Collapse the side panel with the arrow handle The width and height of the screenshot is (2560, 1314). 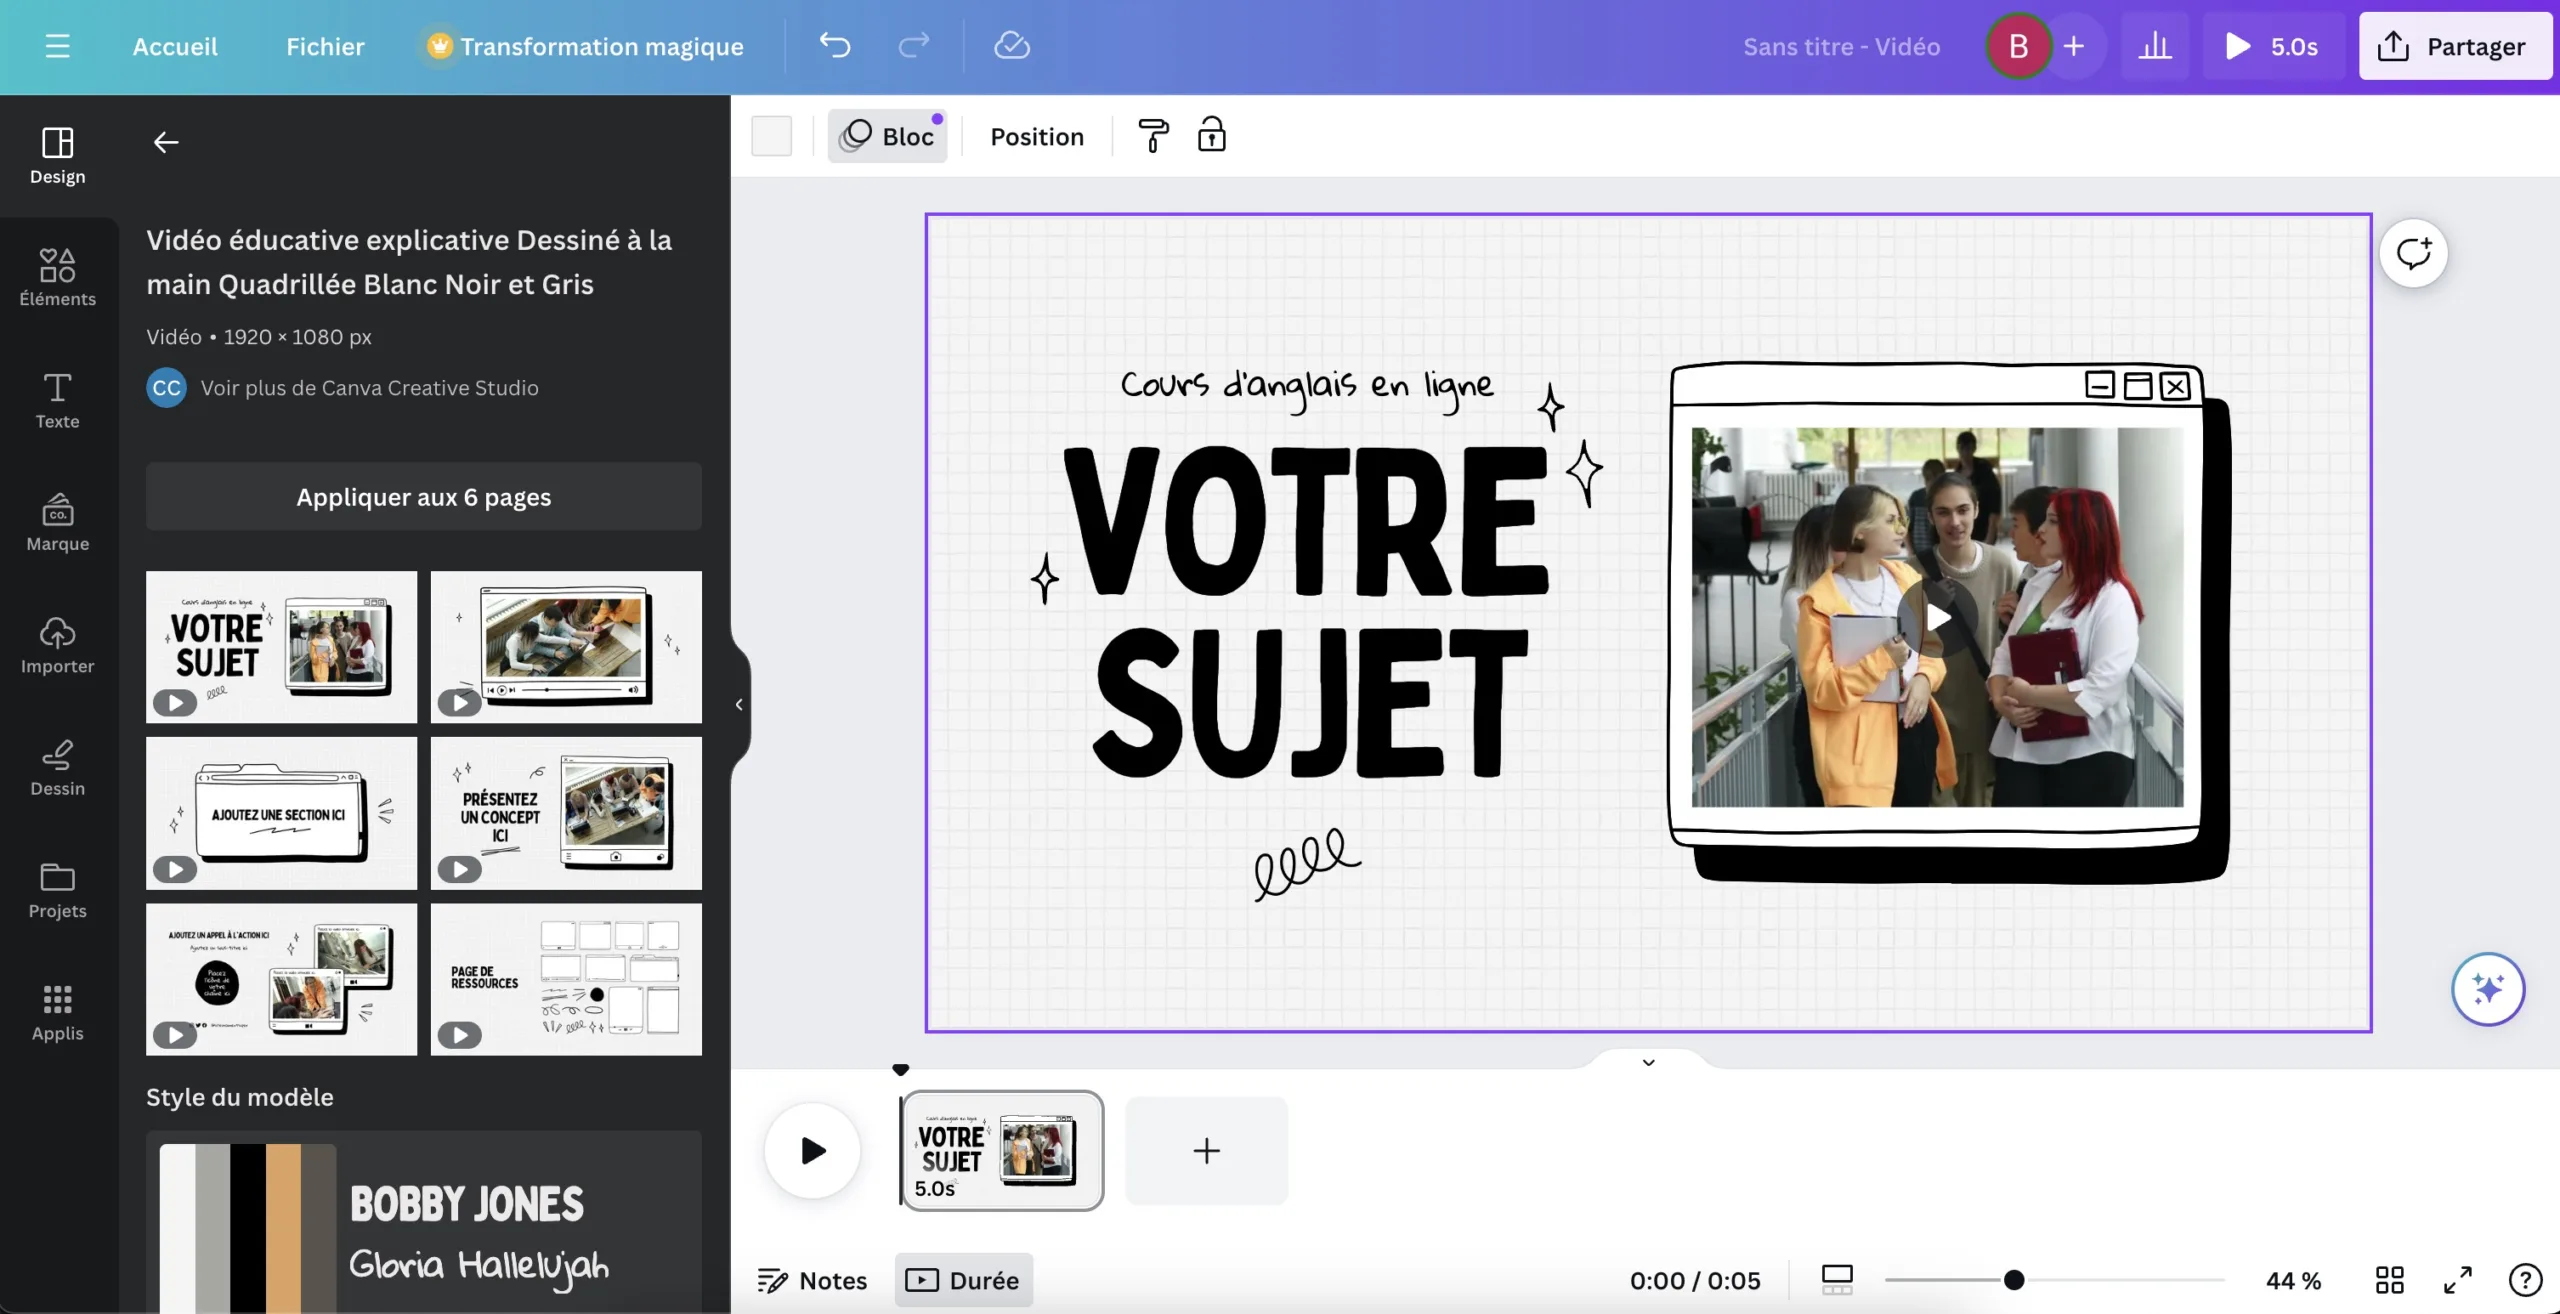pyautogui.click(x=739, y=704)
